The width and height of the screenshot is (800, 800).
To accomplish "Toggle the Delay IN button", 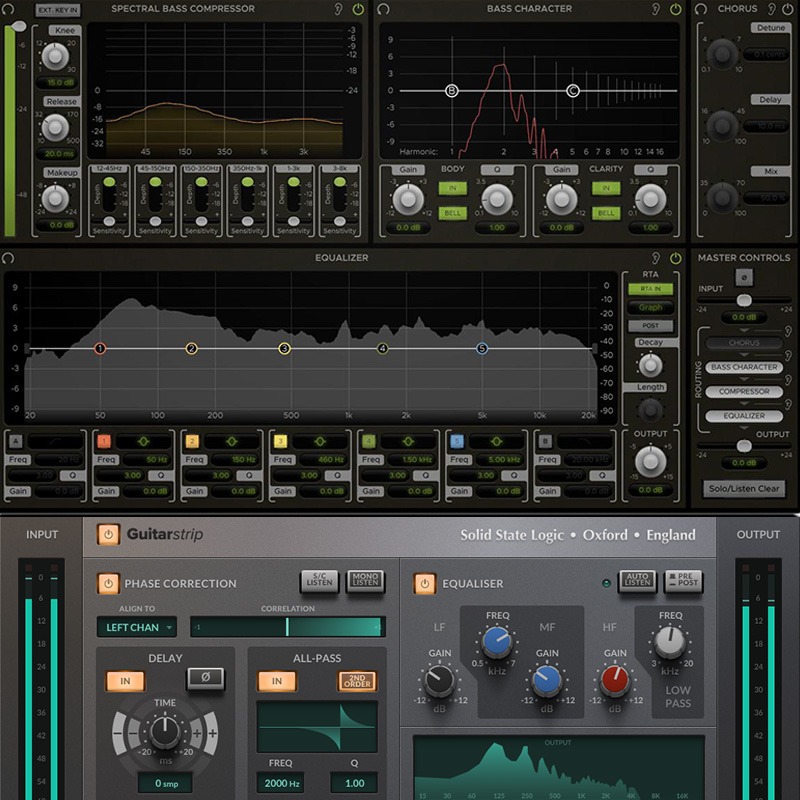I will (126, 681).
